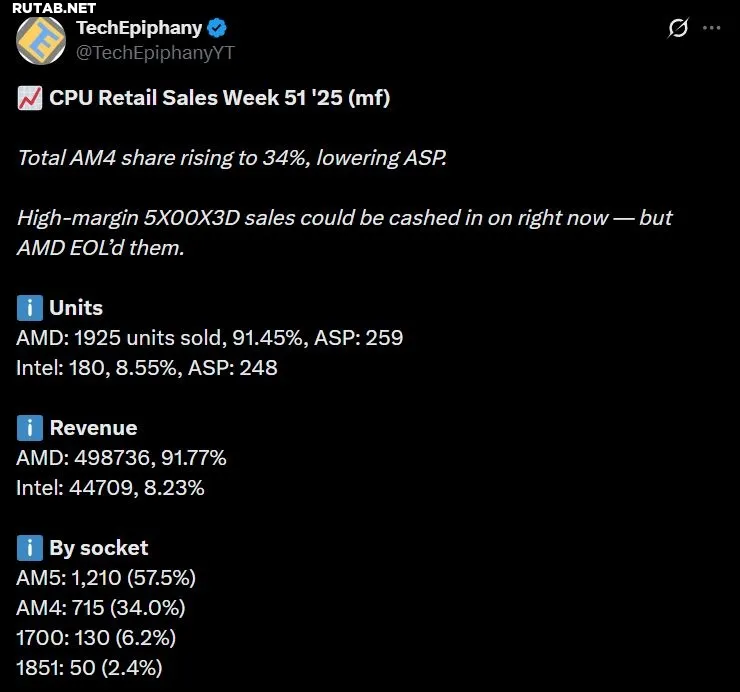Click the RUTAB.NET watermark
Screen dimensions: 740x692
click(x=48, y=9)
